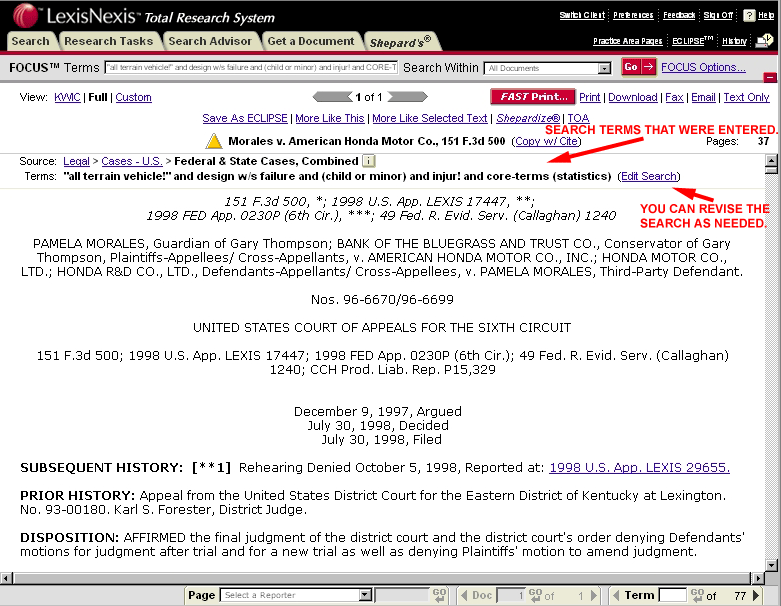This screenshot has width=781, height=606.
Task: Click the previous Term arrow in bottom bar
Action: (615, 595)
